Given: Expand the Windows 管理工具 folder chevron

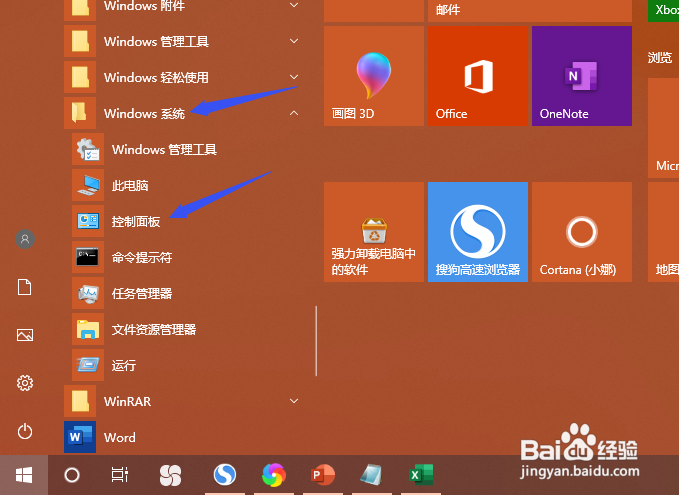Looking at the screenshot, I should coord(294,41).
